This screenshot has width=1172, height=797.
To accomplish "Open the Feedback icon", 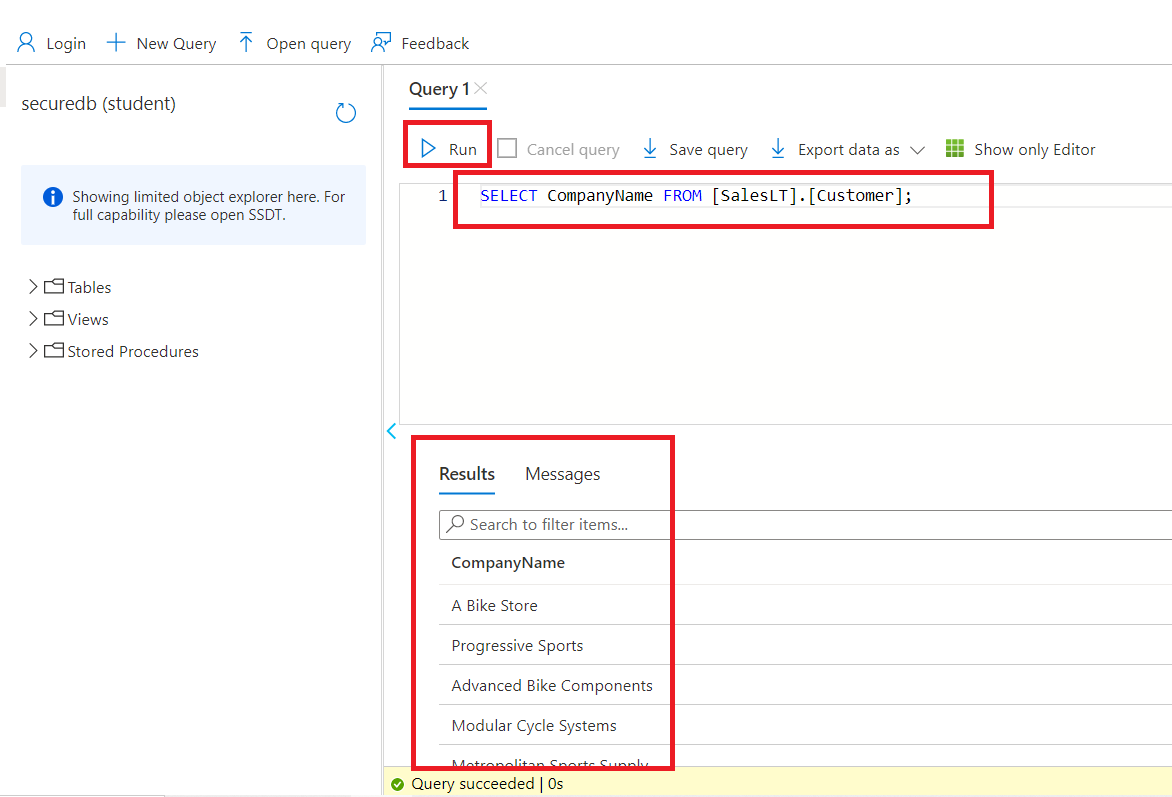I will pyautogui.click(x=381, y=43).
